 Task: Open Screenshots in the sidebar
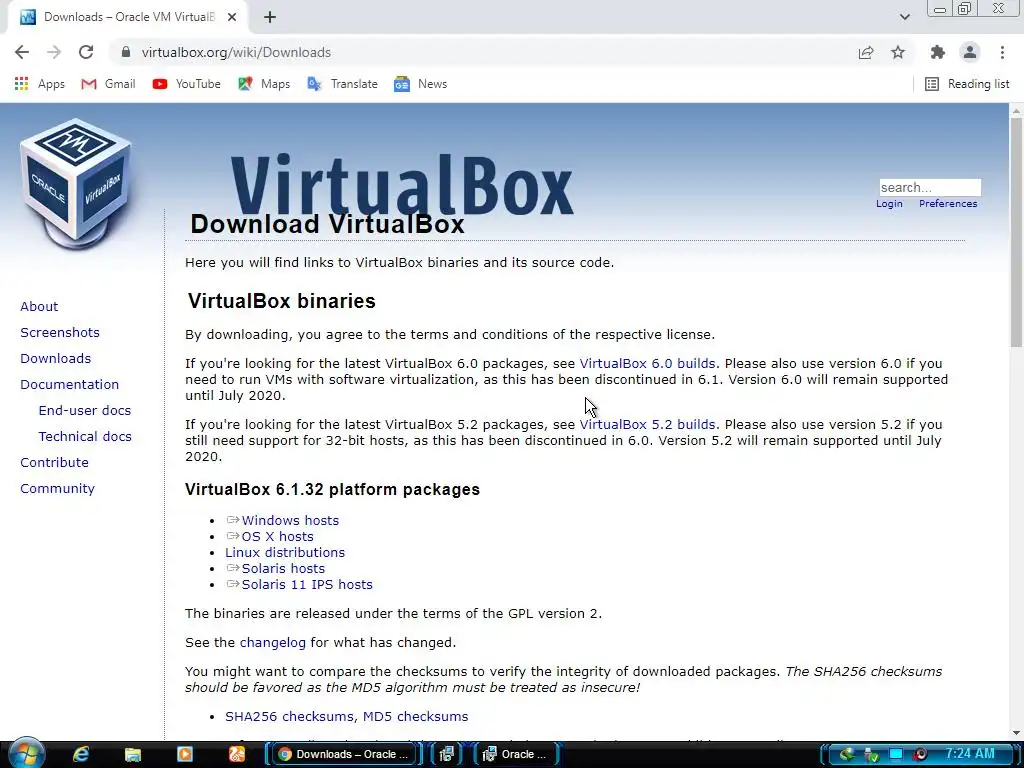(x=60, y=332)
